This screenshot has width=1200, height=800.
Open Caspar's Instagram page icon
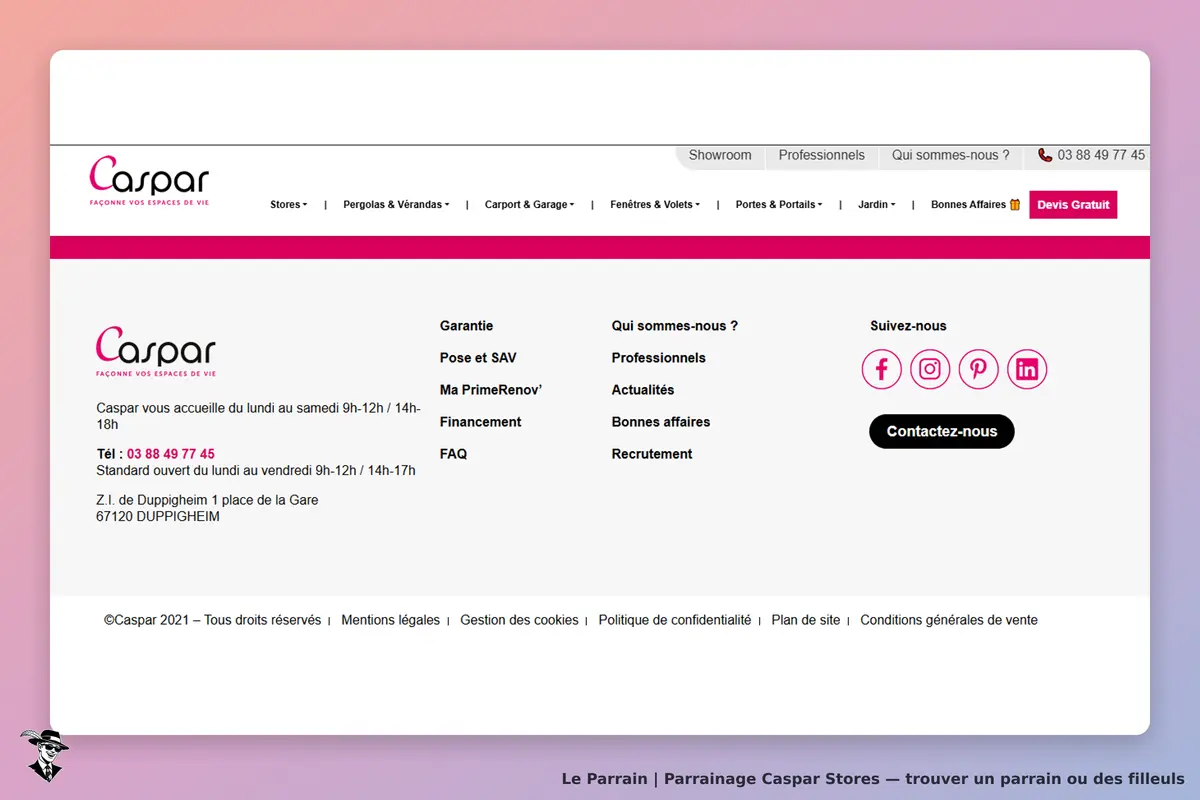click(x=930, y=369)
